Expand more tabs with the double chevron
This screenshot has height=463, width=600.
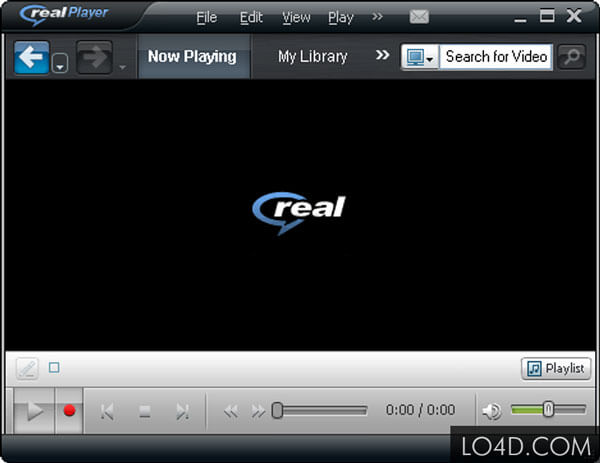click(x=382, y=55)
